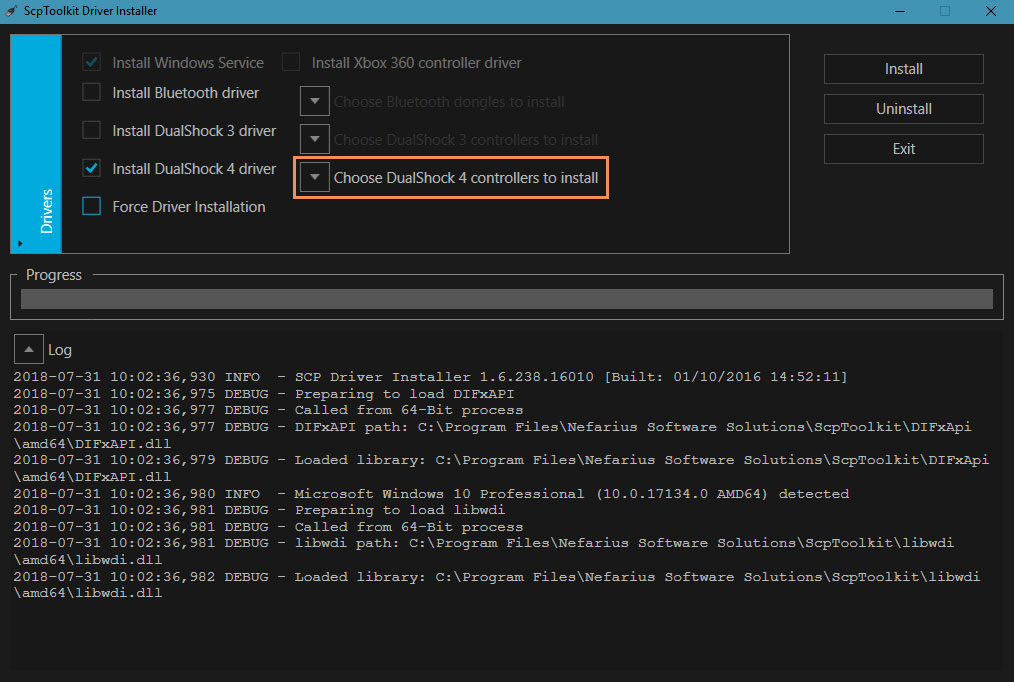Select the vertical Drivers tab

click(46, 210)
